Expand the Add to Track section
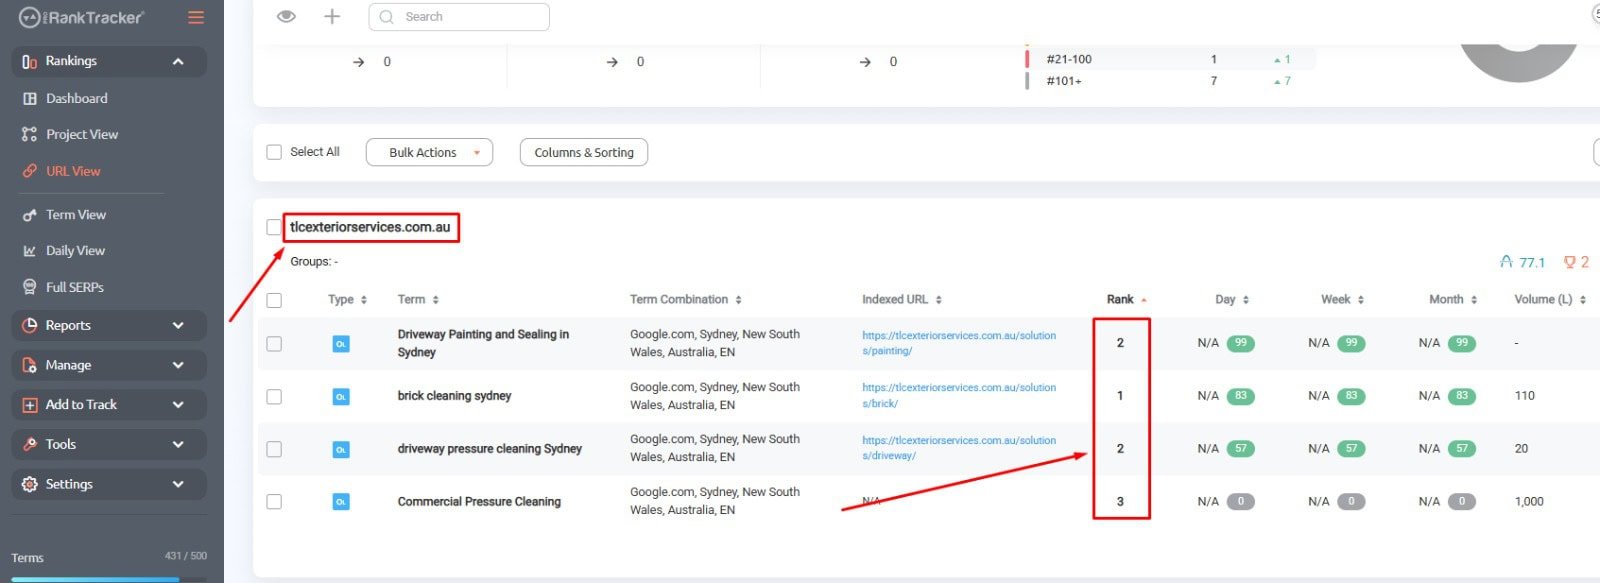This screenshot has height=583, width=1600. click(109, 404)
